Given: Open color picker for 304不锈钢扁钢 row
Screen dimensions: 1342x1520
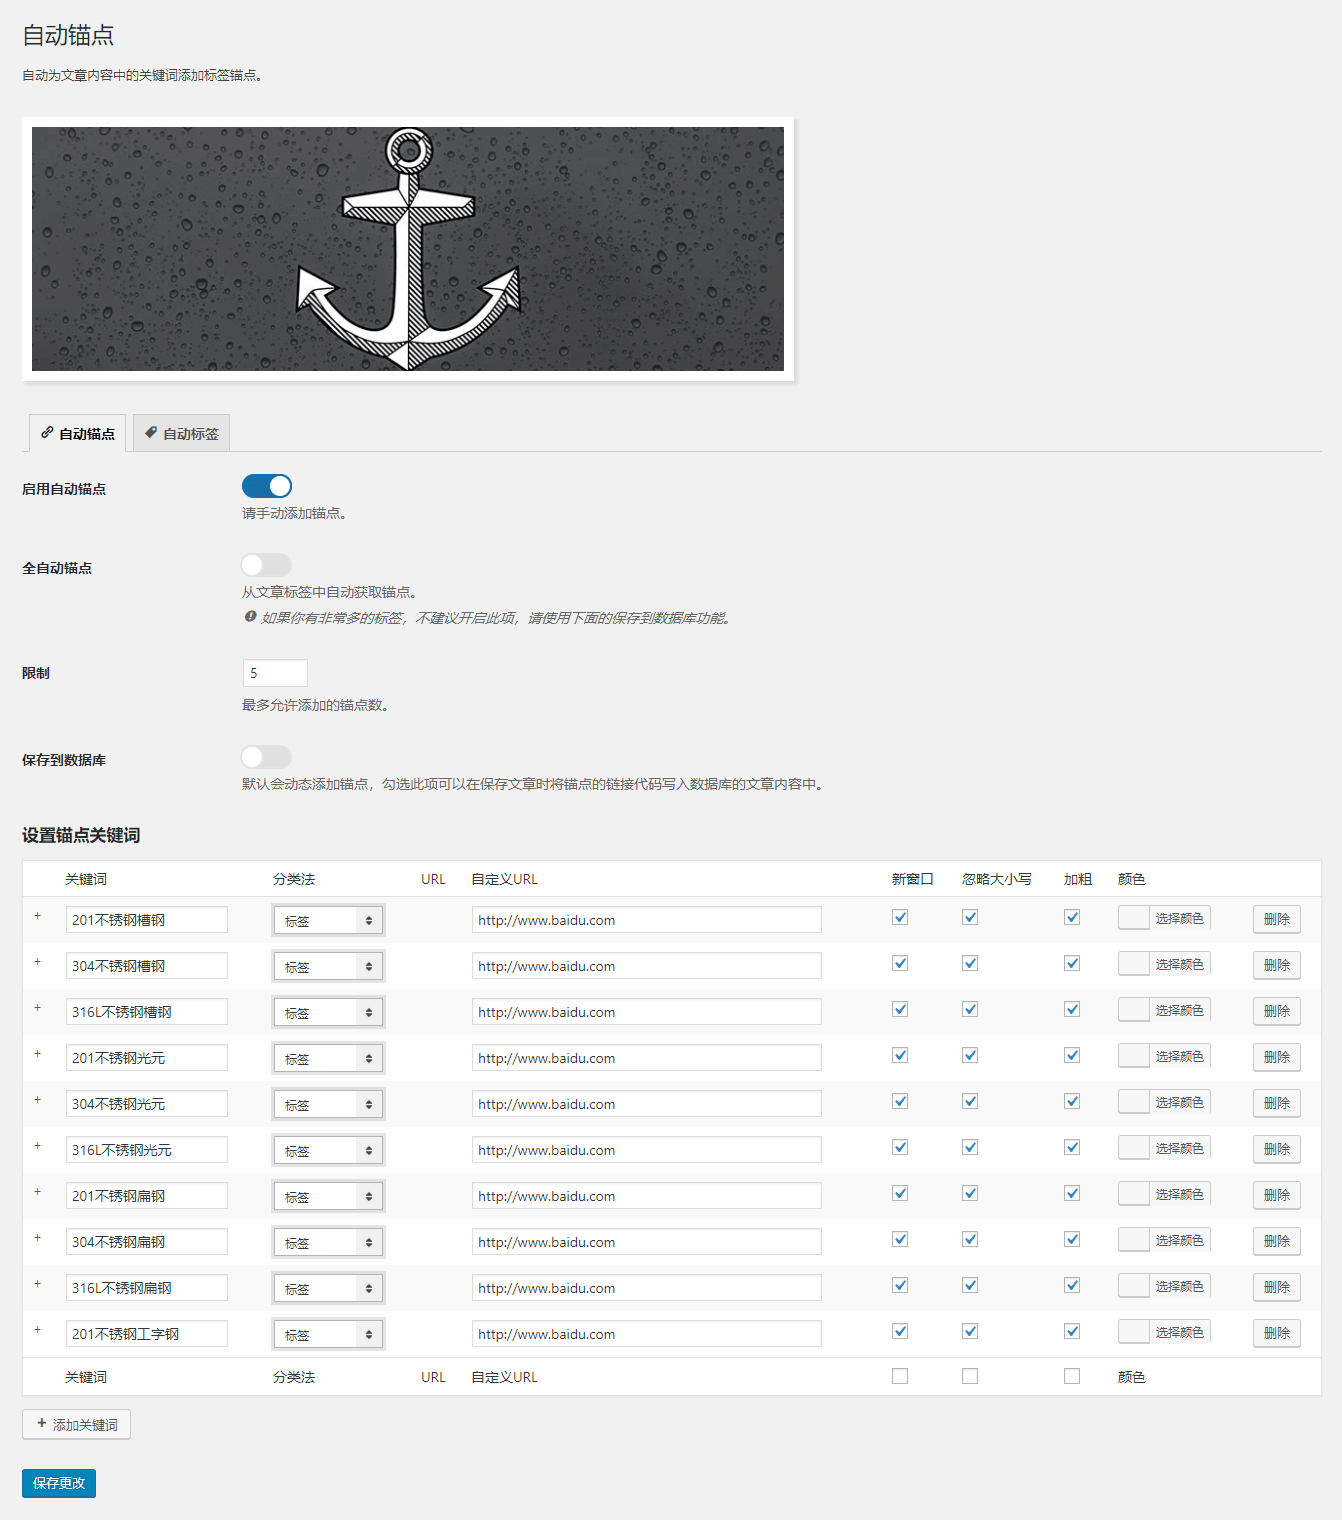Looking at the screenshot, I should point(1164,1240).
